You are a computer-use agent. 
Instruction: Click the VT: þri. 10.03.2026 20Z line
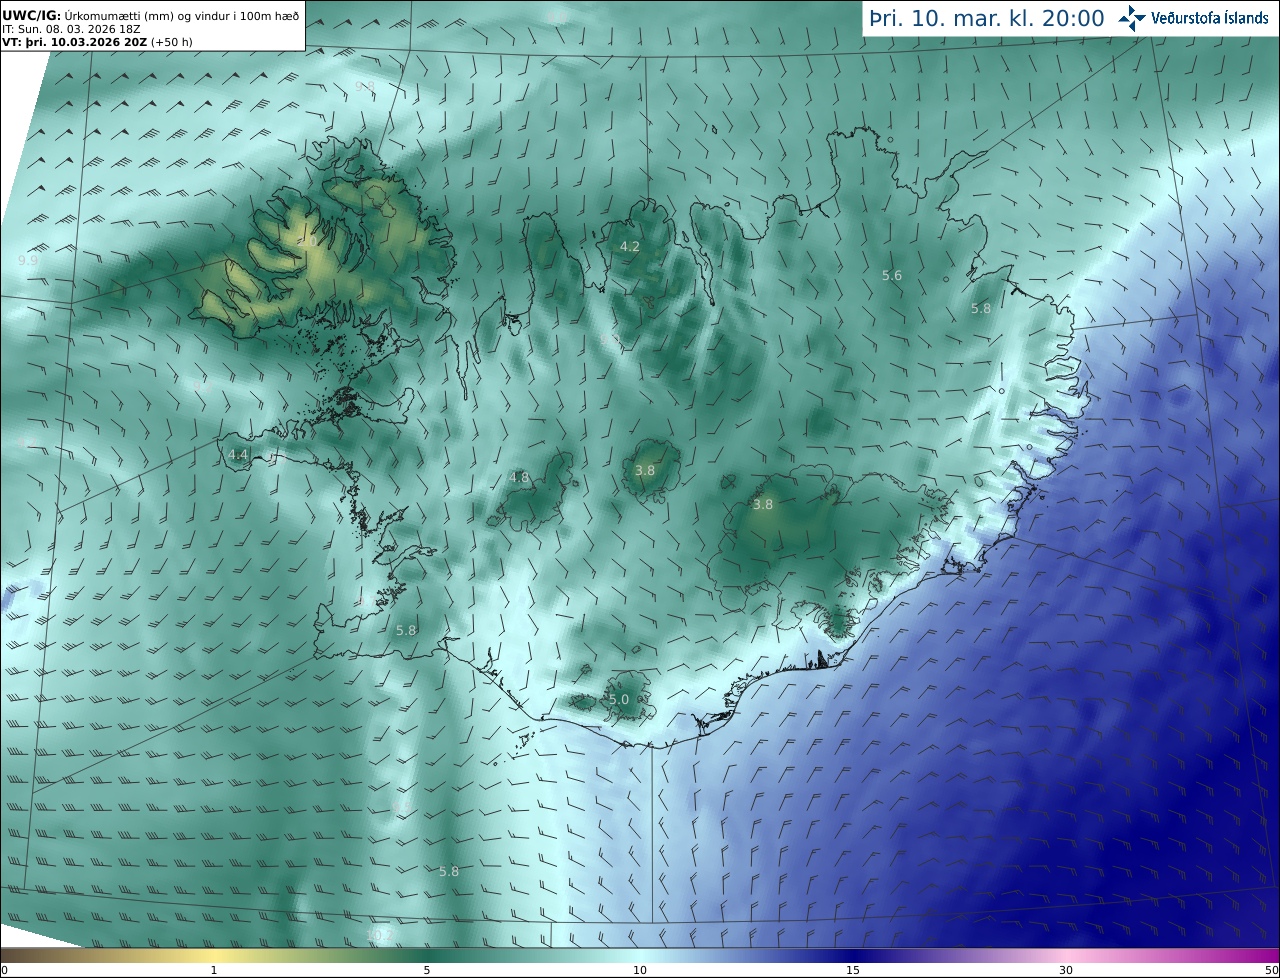coord(96,42)
